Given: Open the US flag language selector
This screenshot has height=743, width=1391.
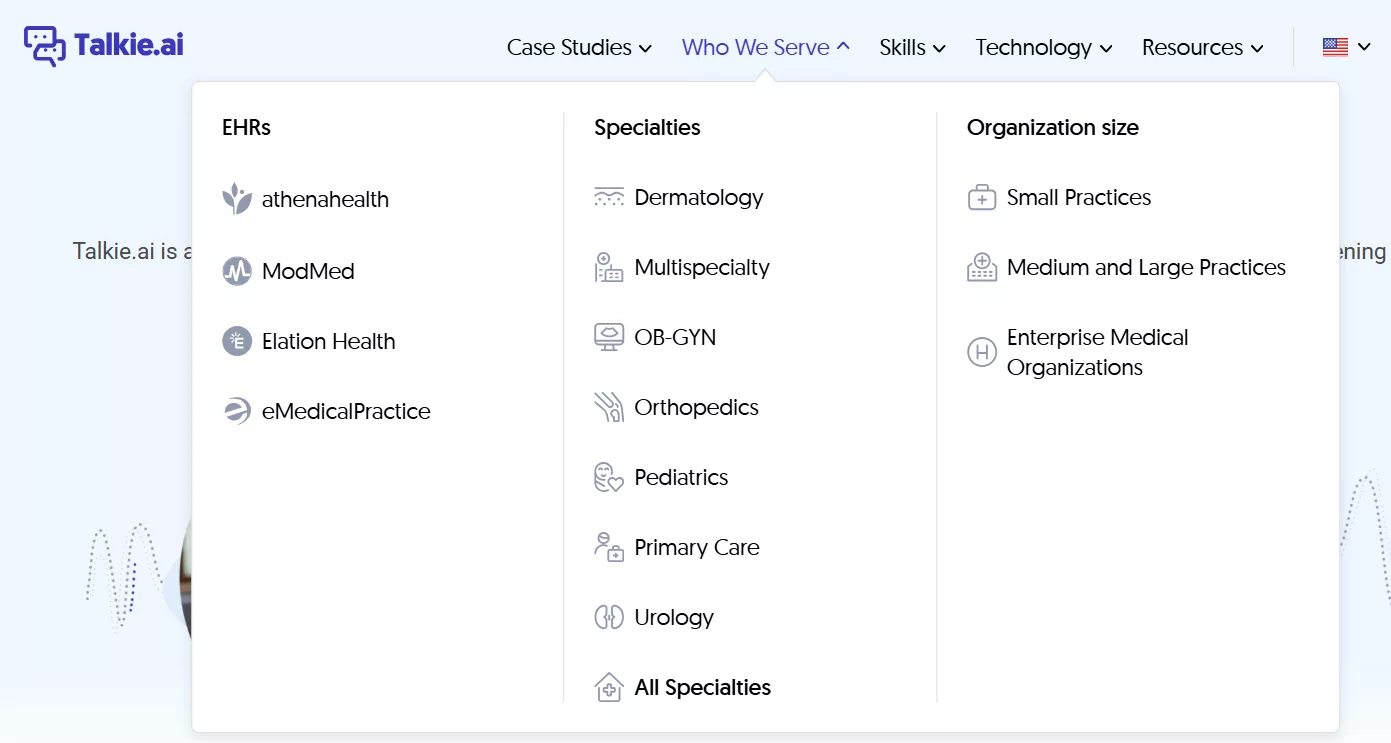Looking at the screenshot, I should click(1346, 47).
